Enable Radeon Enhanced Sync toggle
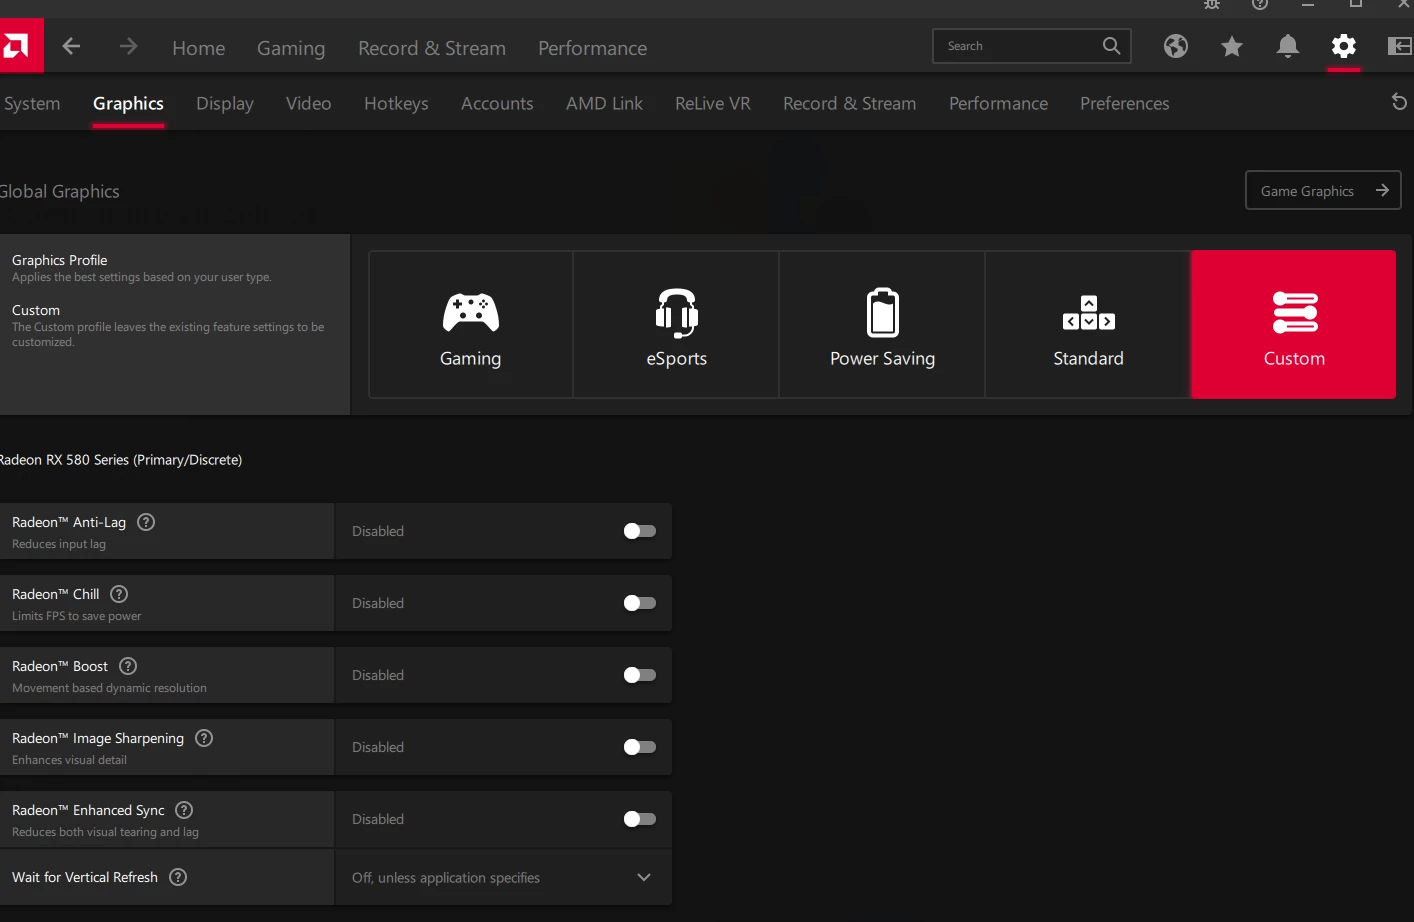This screenshot has width=1414, height=922. coord(640,819)
